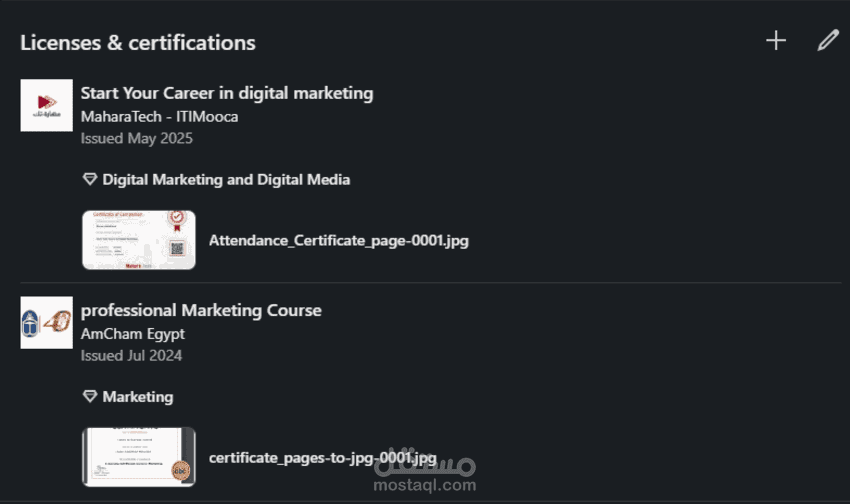This screenshot has width=850, height=504.
Task: Click the "AmCham Egypt" issuer name
Action: click(133, 333)
